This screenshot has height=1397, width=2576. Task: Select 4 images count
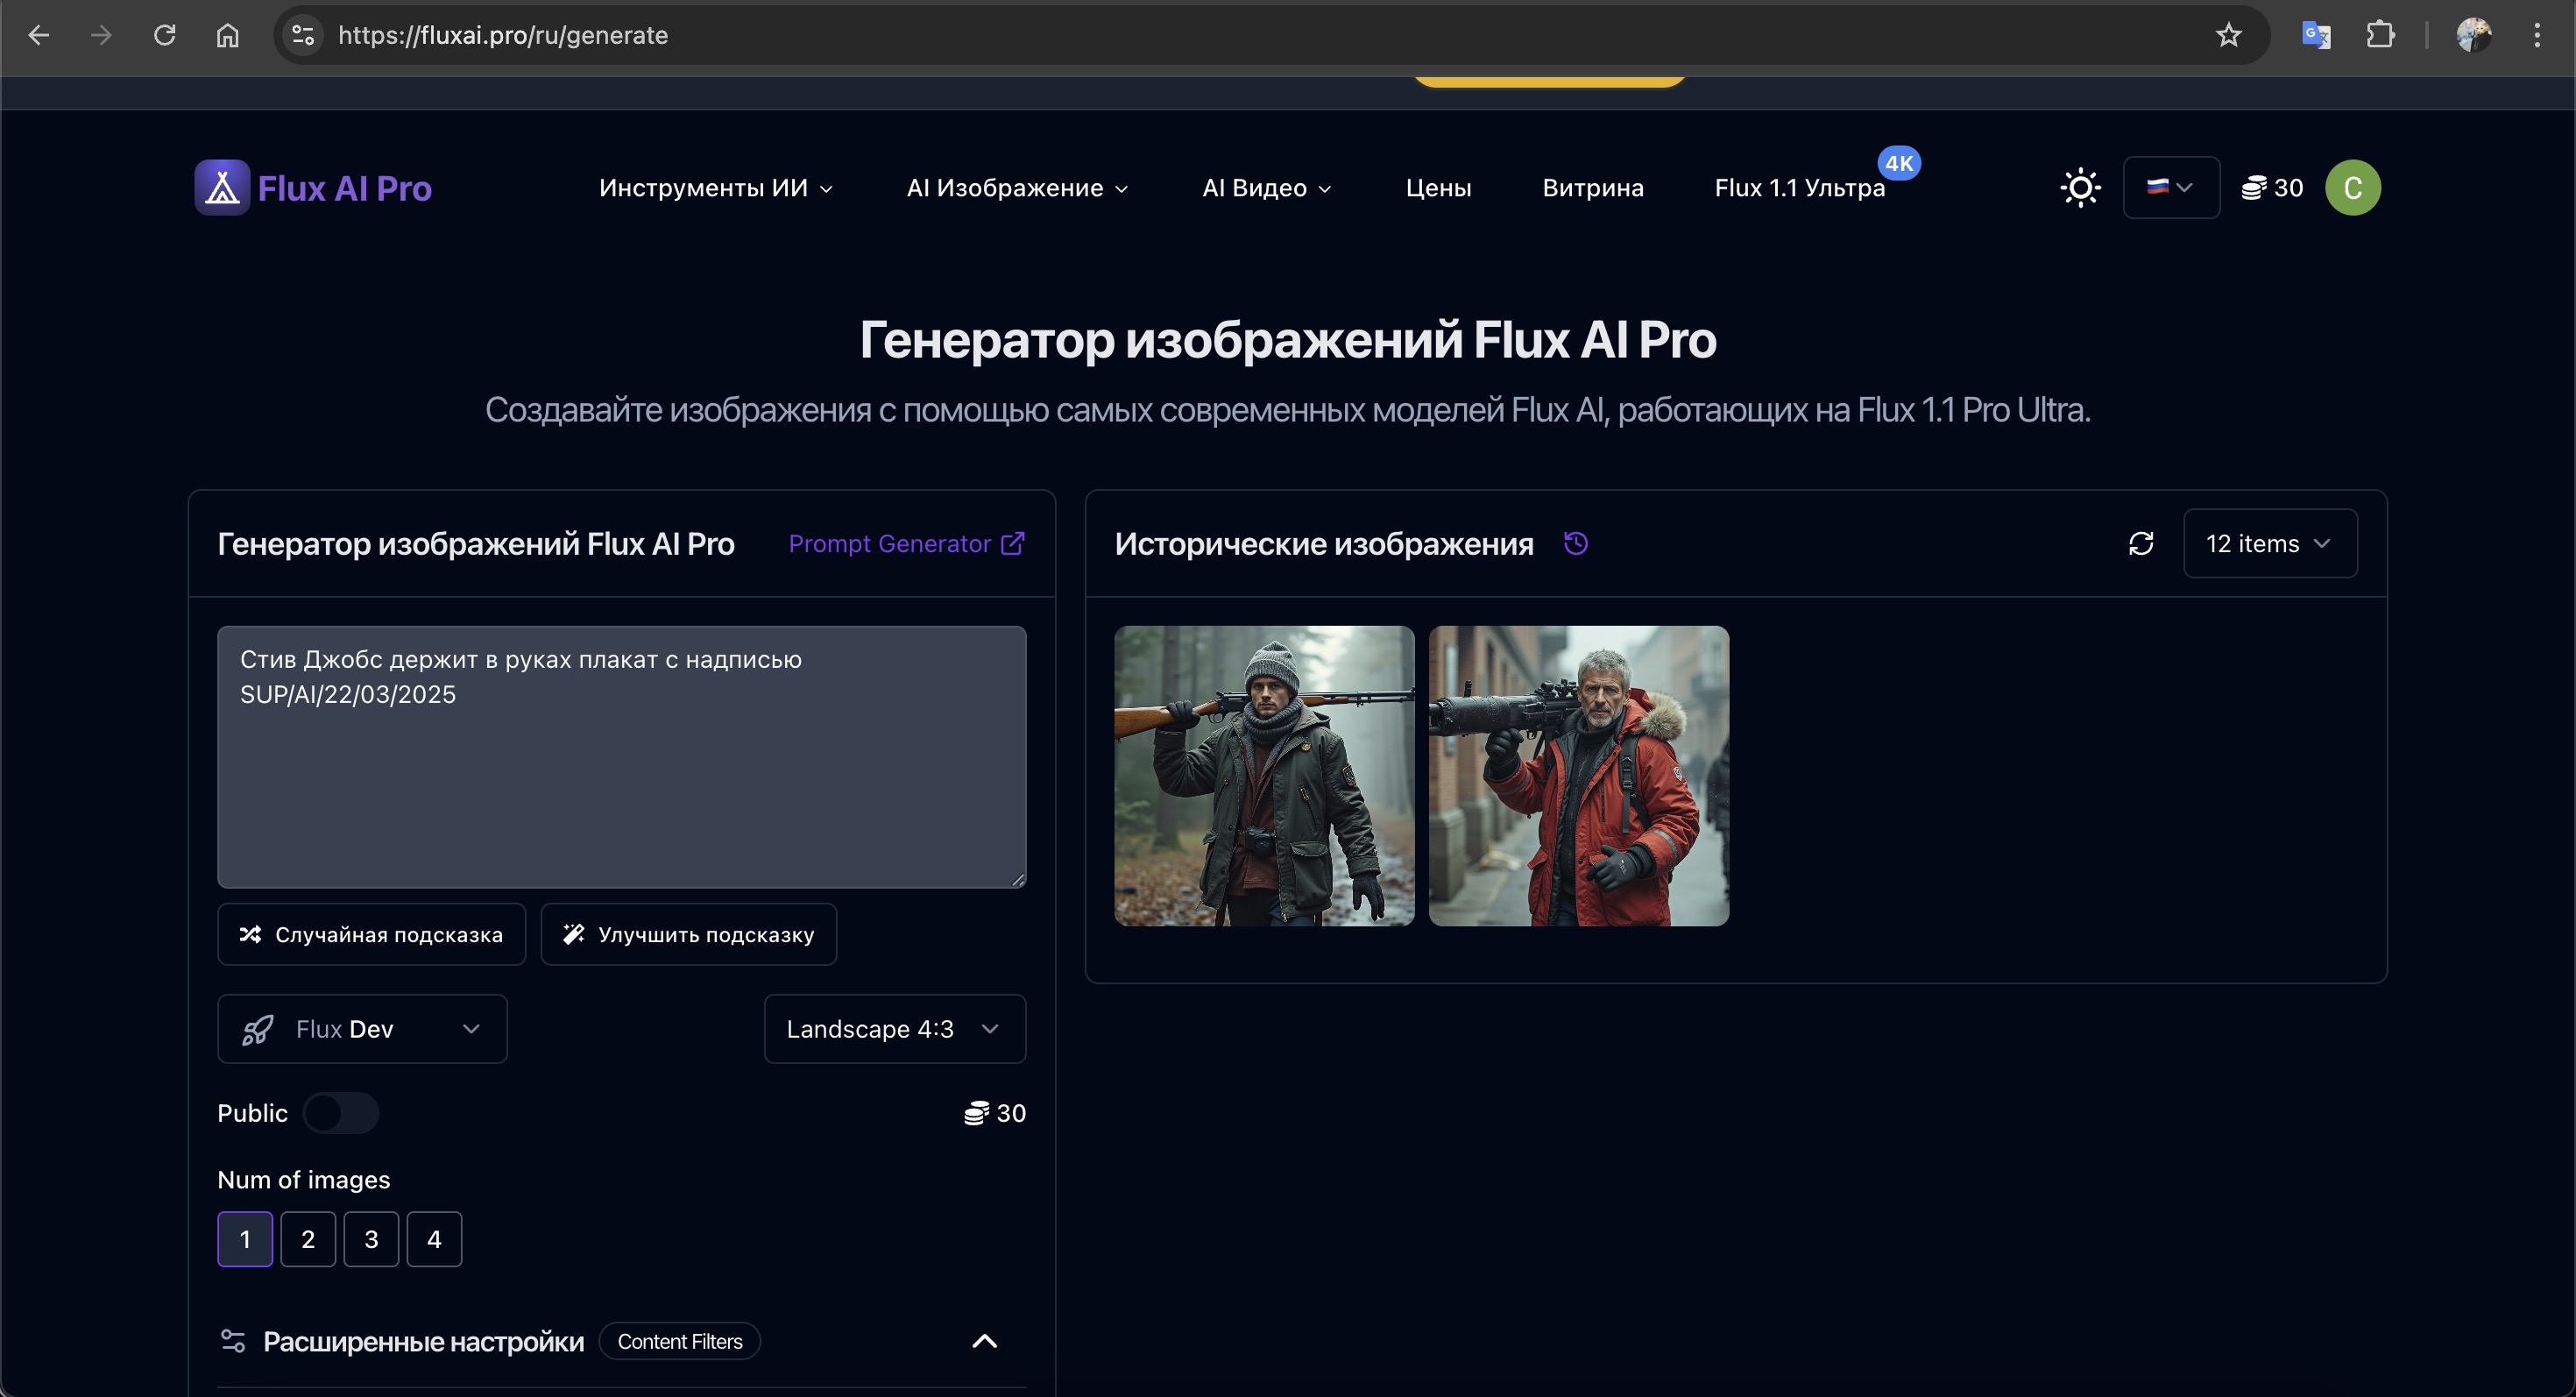(434, 1239)
